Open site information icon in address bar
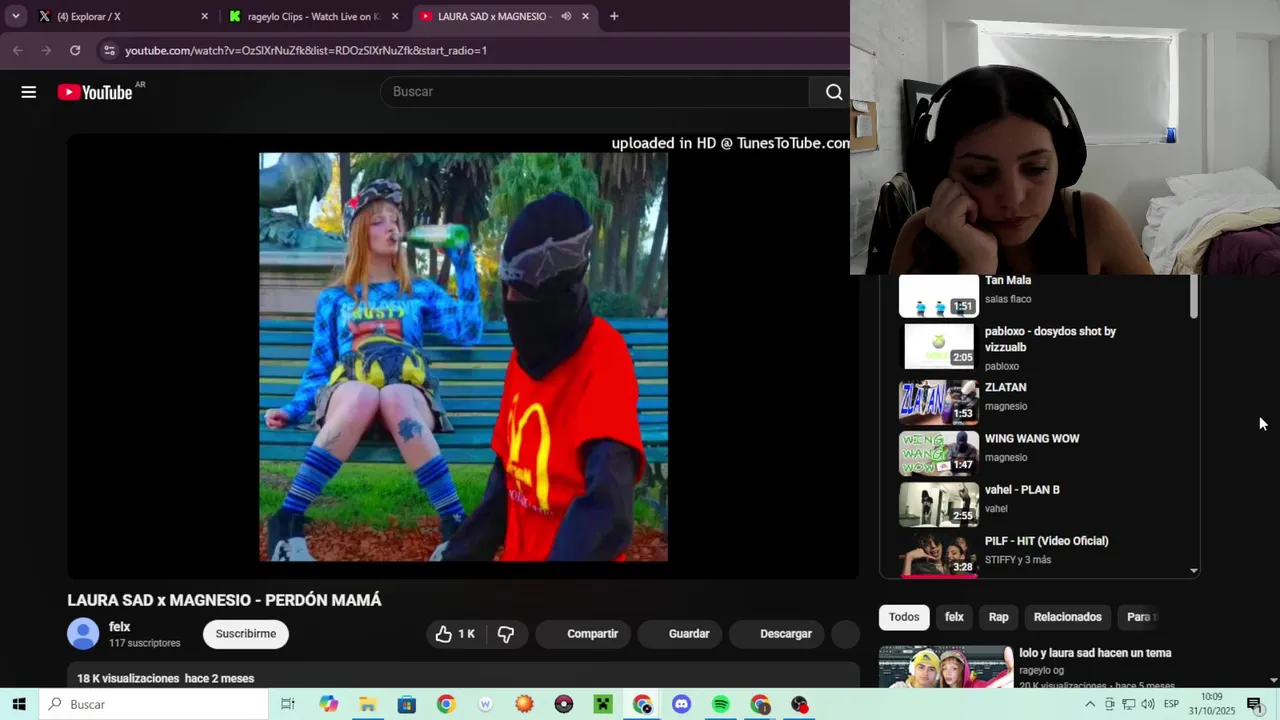 coord(109,50)
